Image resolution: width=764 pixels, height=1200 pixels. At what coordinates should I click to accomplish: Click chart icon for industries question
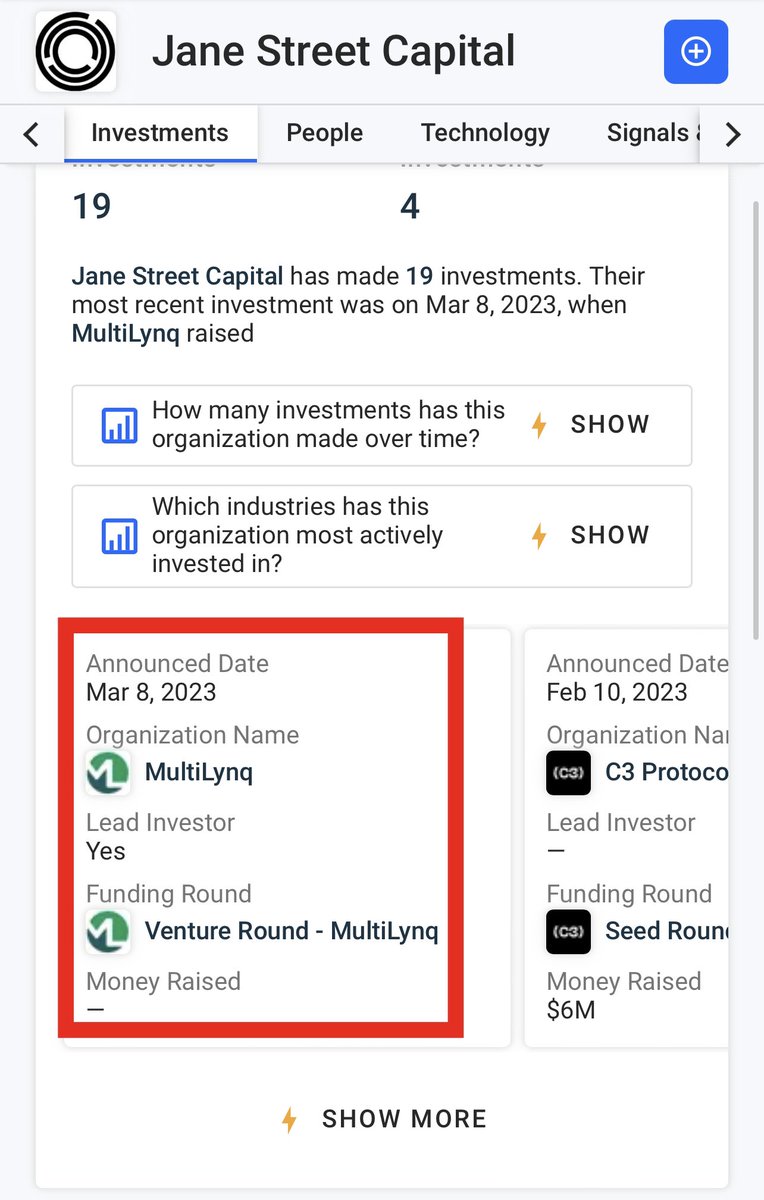pos(120,536)
